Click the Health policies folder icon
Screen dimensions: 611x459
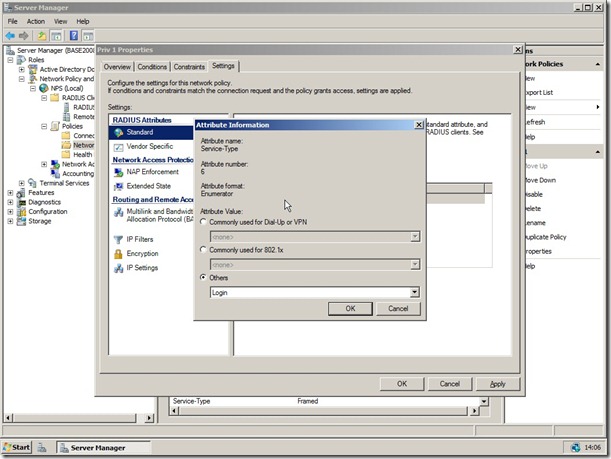point(66,155)
